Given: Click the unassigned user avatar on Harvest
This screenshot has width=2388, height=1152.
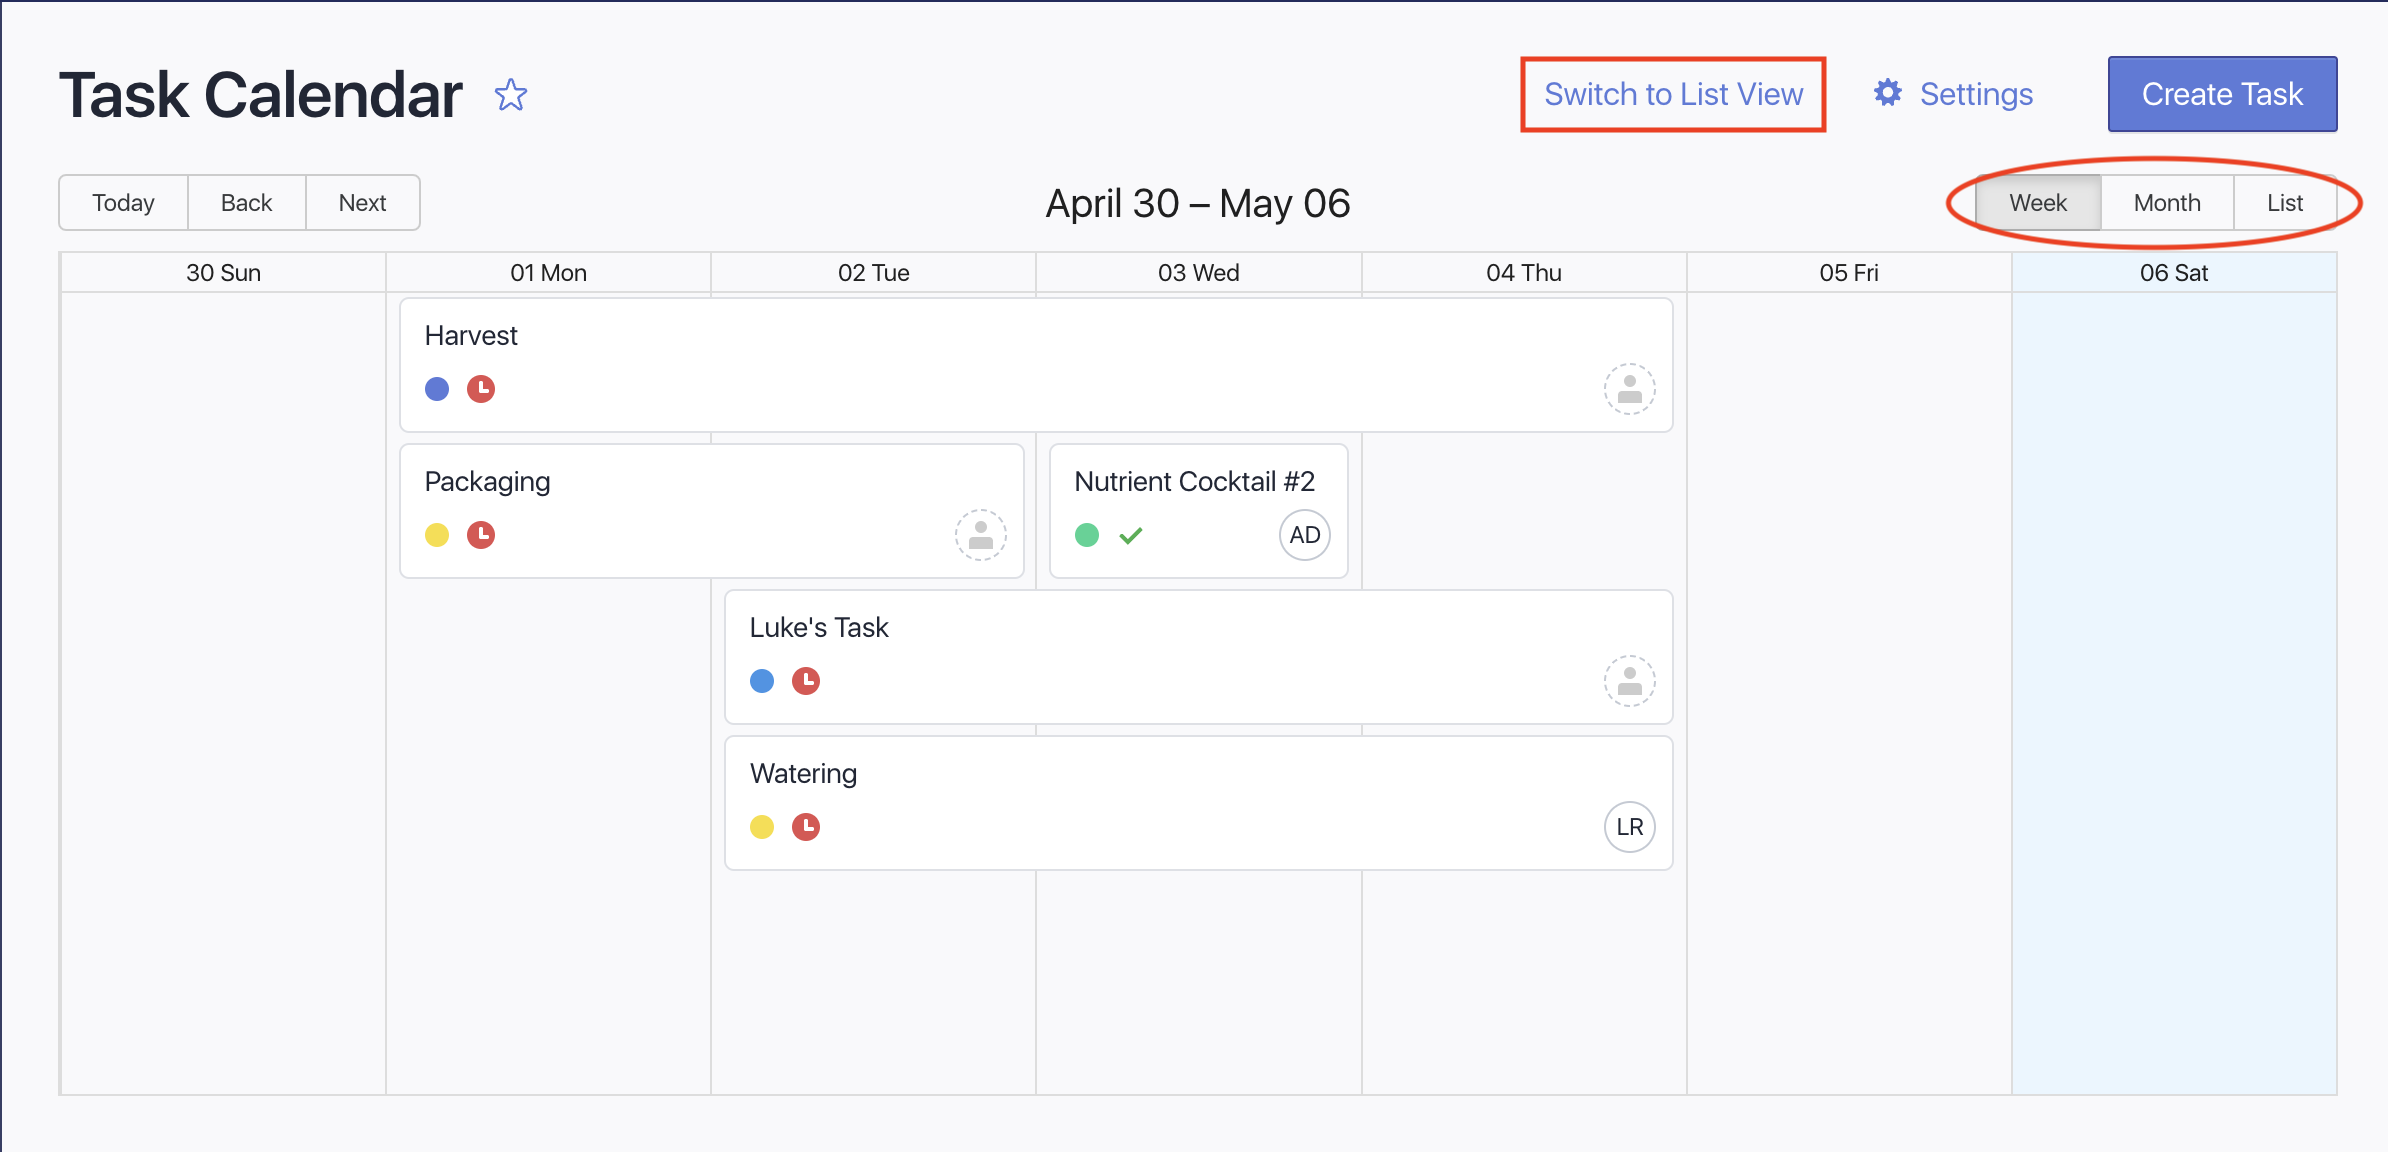Looking at the screenshot, I should [1630, 389].
